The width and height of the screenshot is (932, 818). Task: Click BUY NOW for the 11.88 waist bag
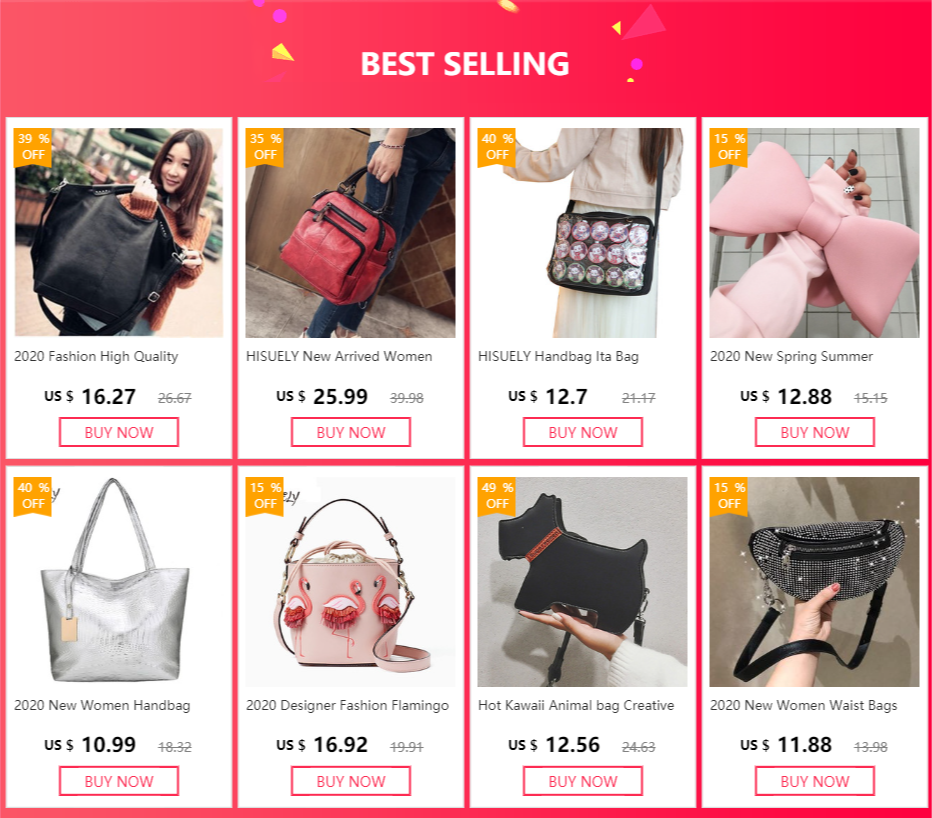pos(815,781)
